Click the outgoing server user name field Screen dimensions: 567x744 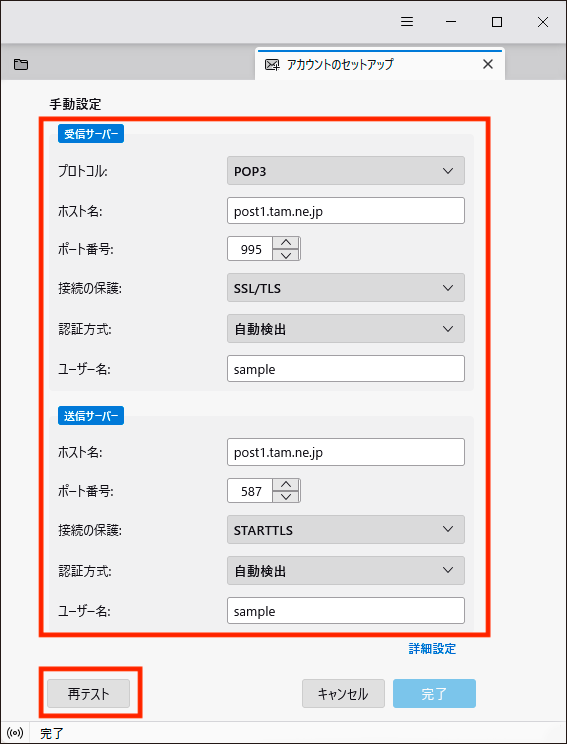coord(346,611)
